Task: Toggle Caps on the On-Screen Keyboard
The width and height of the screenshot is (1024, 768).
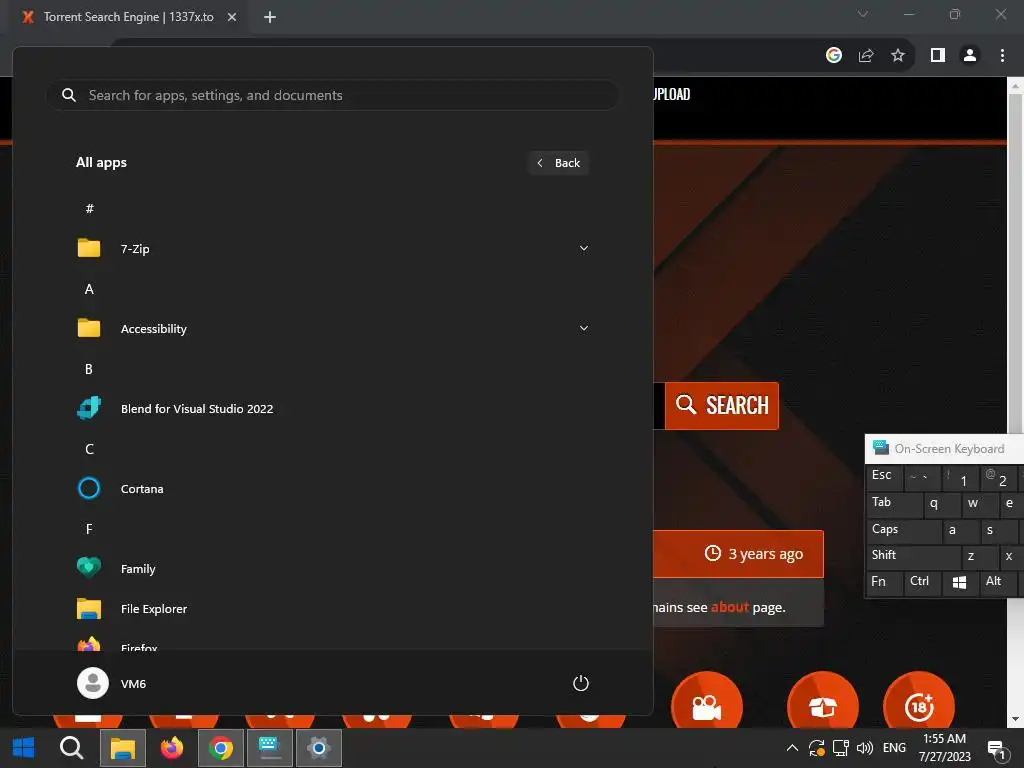Action: point(903,530)
